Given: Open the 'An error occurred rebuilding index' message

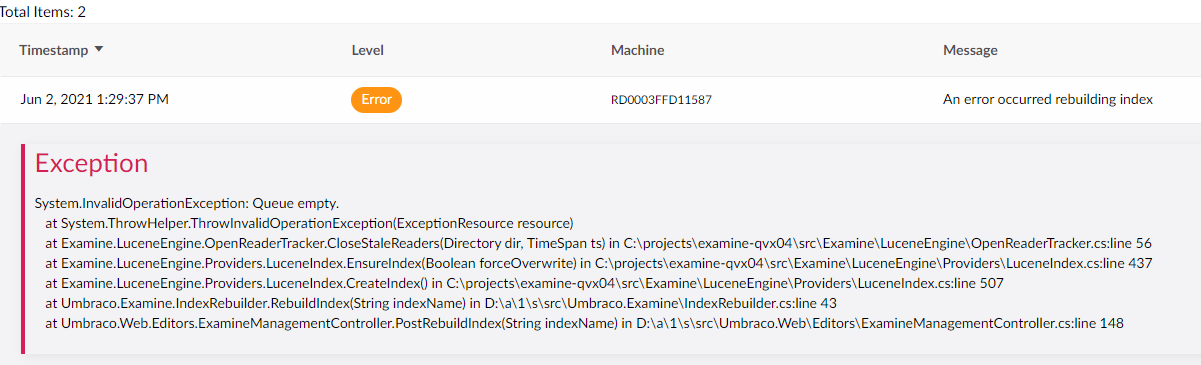Looking at the screenshot, I should [x=1048, y=100].
